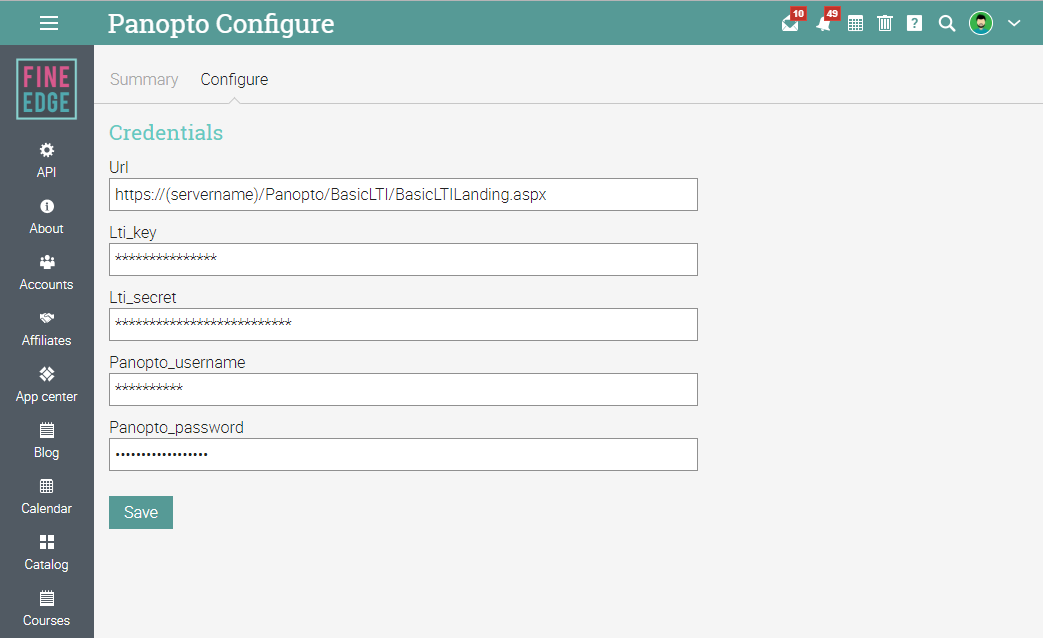The height and width of the screenshot is (638, 1043).
Task: Open Blog in the sidebar
Action: point(47,440)
